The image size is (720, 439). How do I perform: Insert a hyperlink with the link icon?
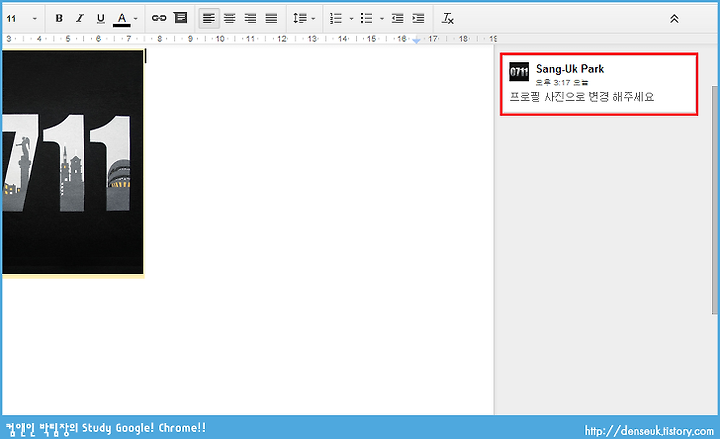pyautogui.click(x=159, y=18)
